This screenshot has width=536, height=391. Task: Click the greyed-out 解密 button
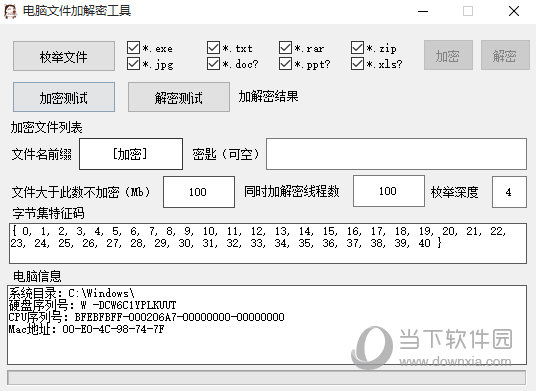tap(505, 55)
